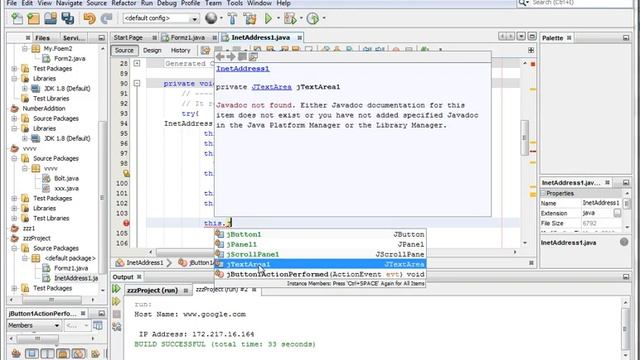
Task: Click the globe browser icon in toolbar
Action: [211, 18]
